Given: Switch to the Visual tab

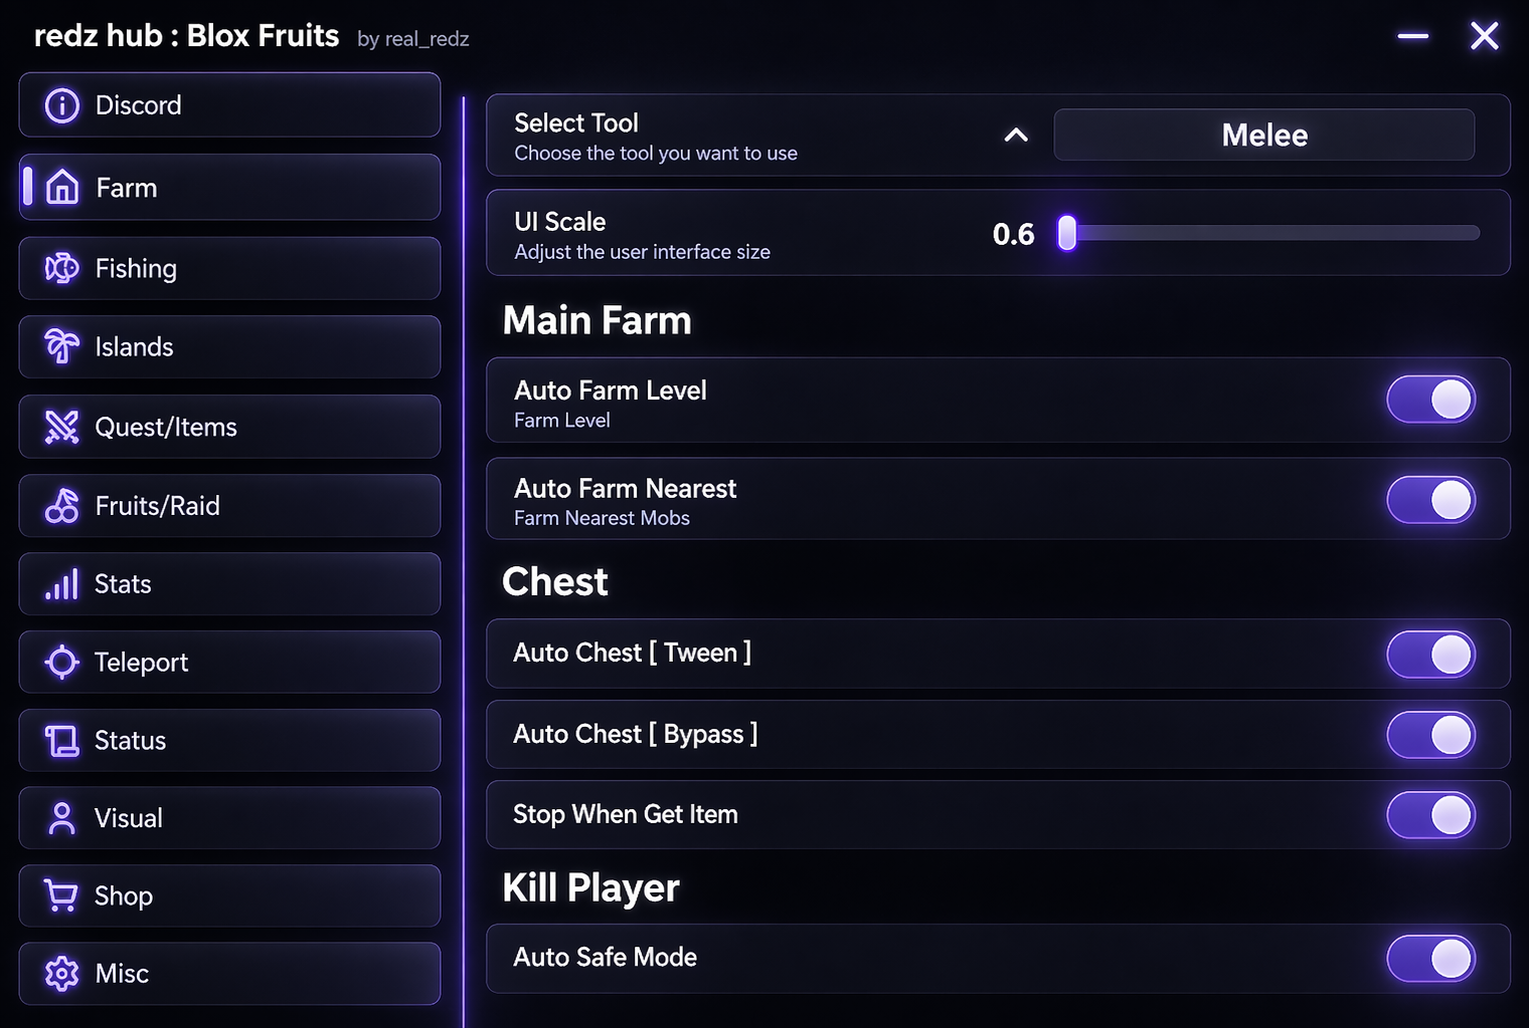Looking at the screenshot, I should tap(229, 818).
